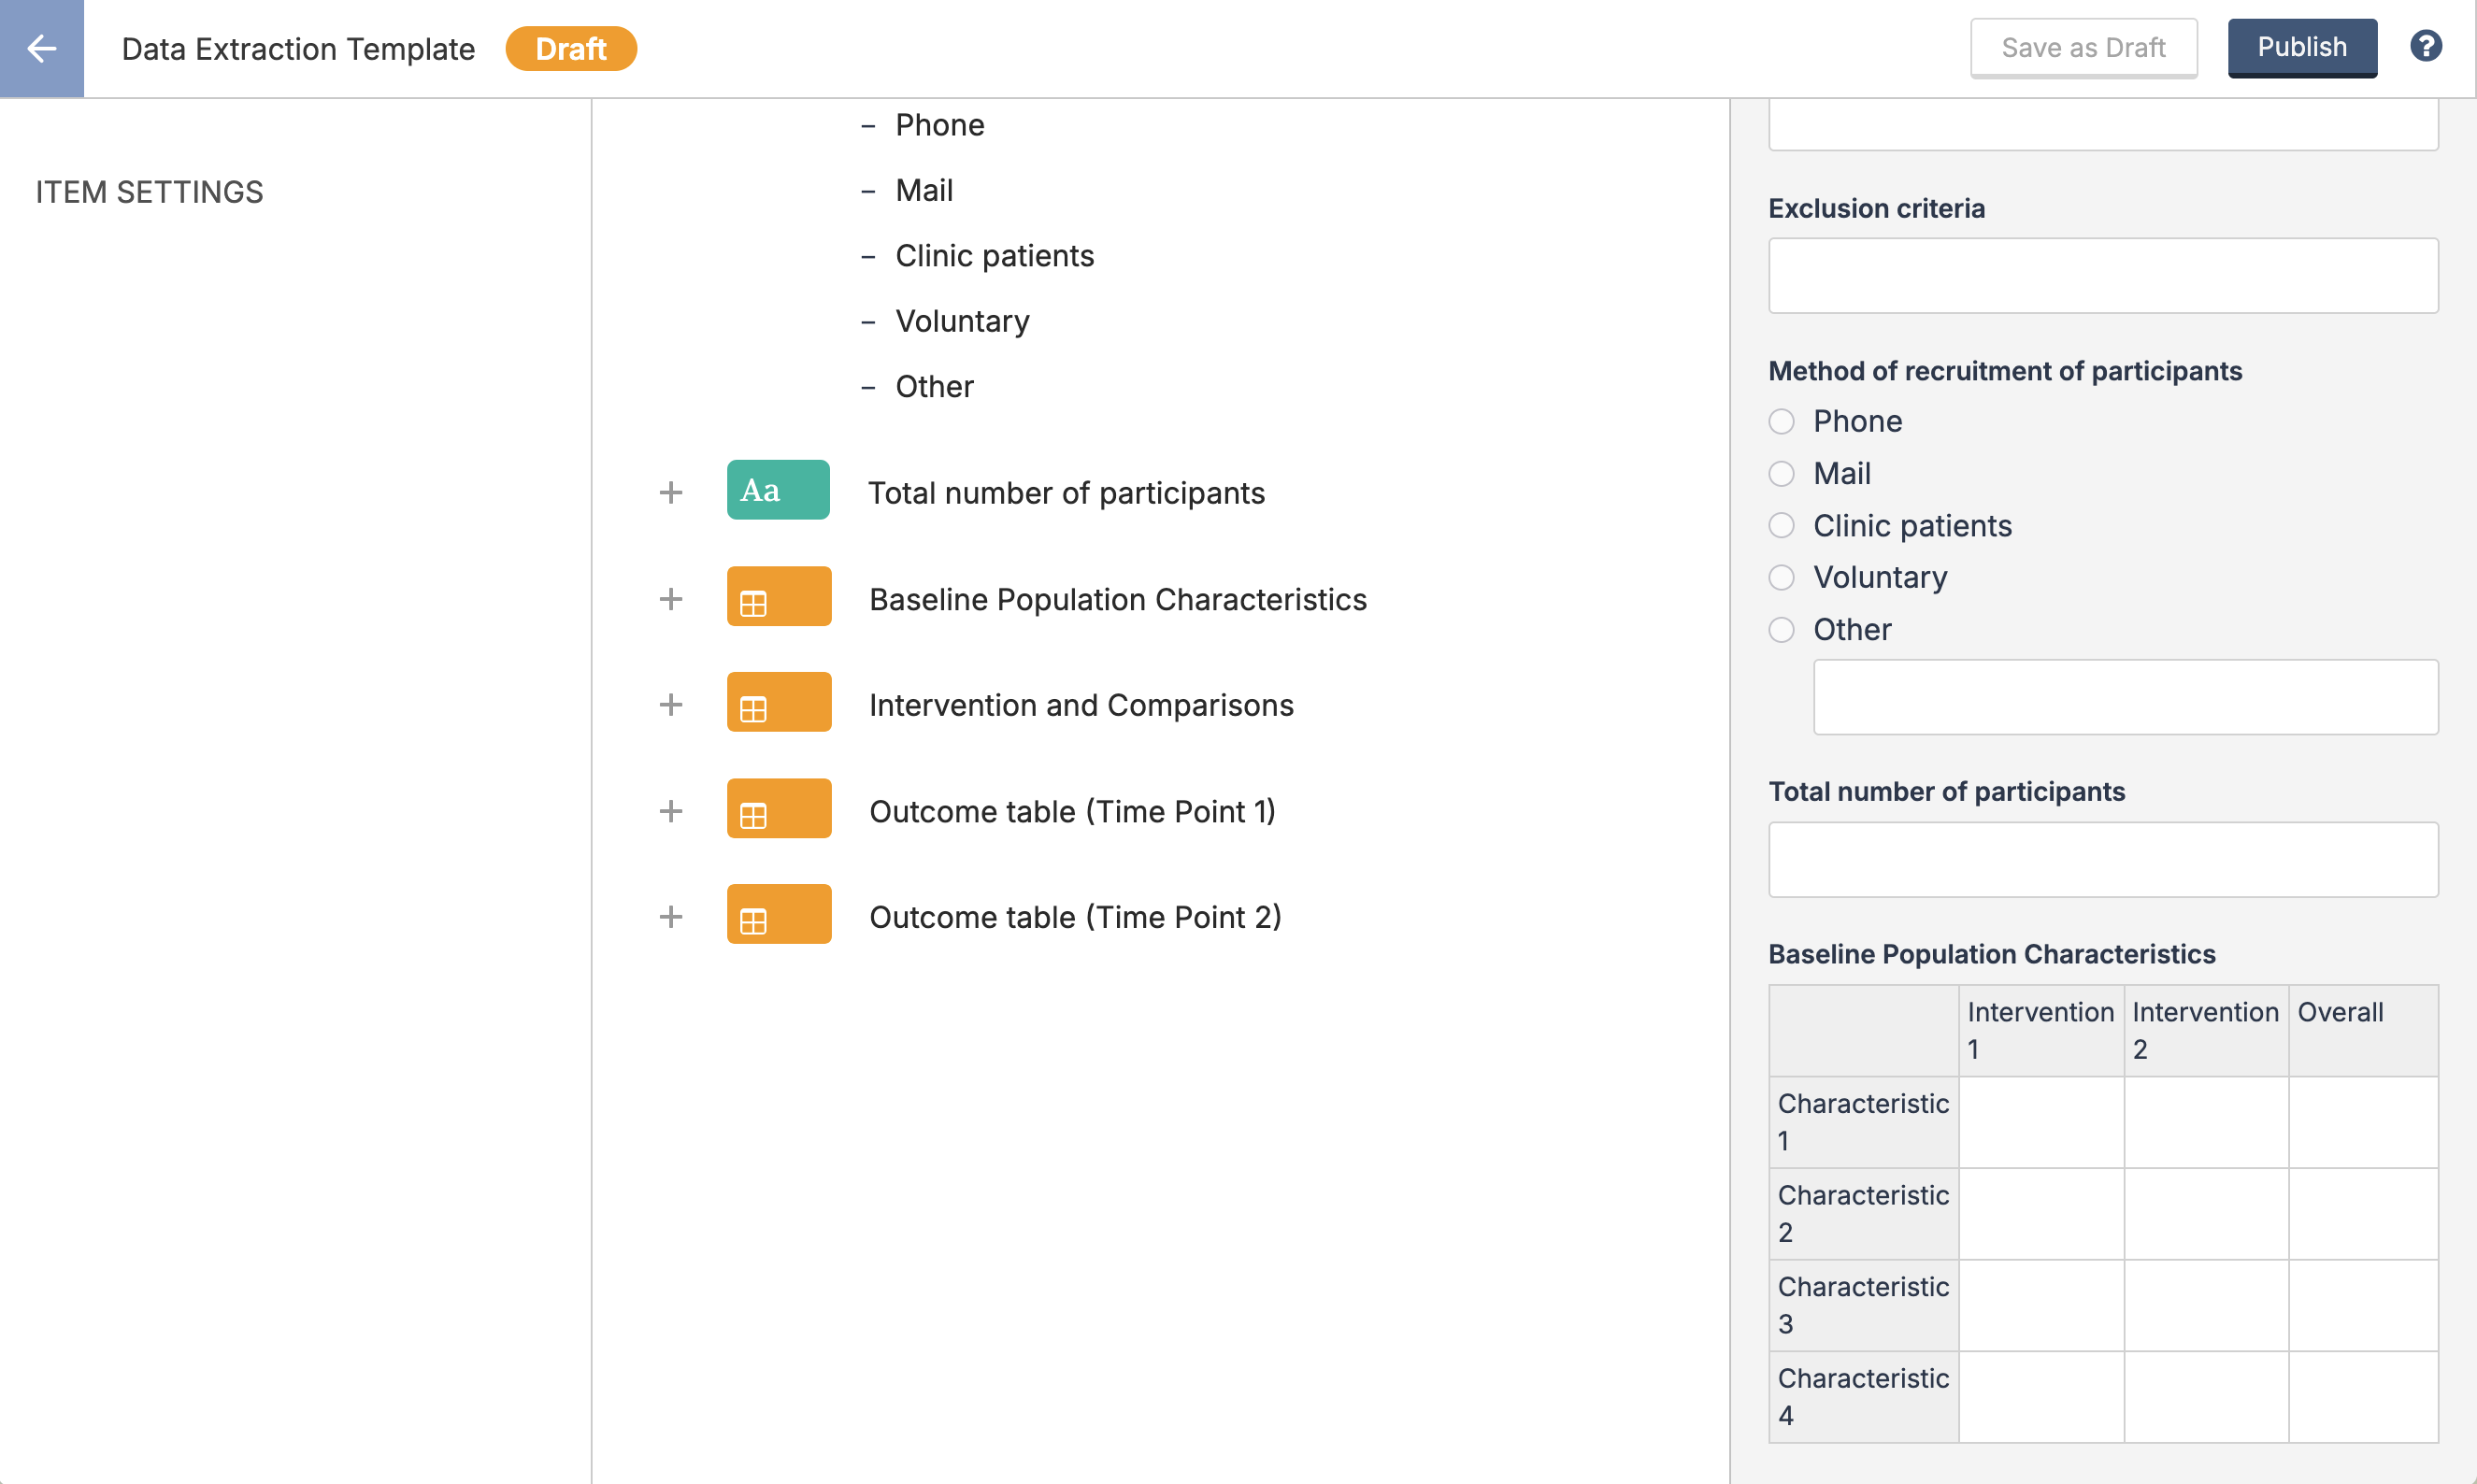Click the table icon for Baseline Population Characteristics
The image size is (2477, 1484).
pos(778,597)
